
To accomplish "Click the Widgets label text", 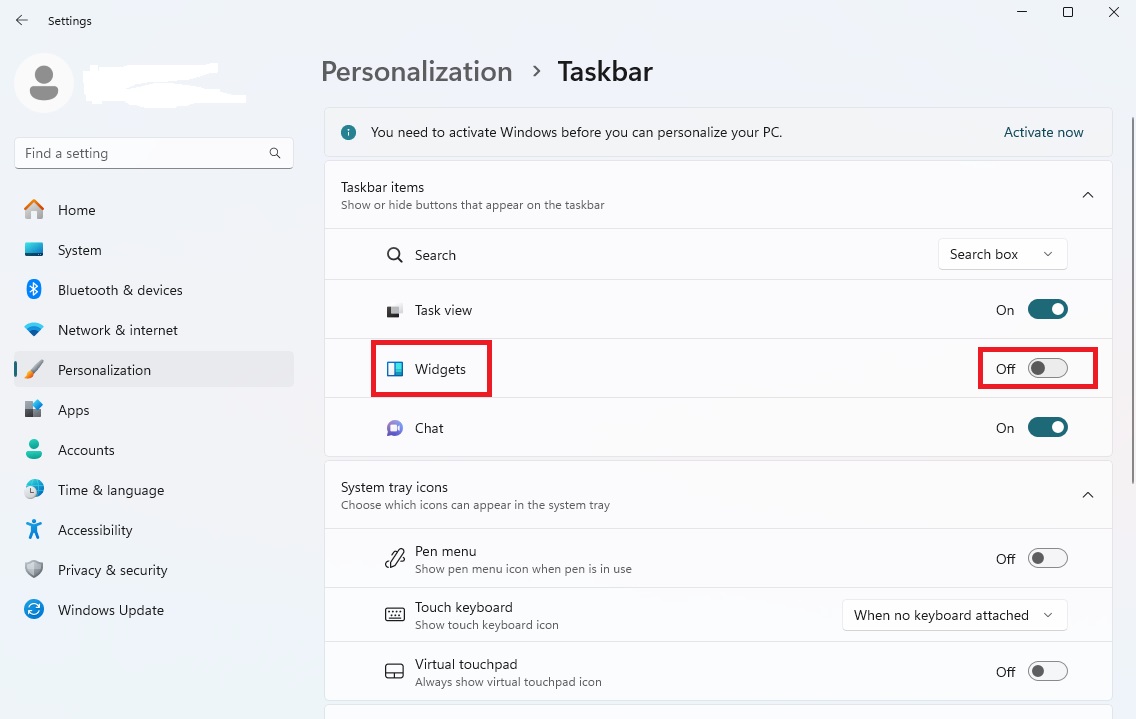I will coord(440,369).
